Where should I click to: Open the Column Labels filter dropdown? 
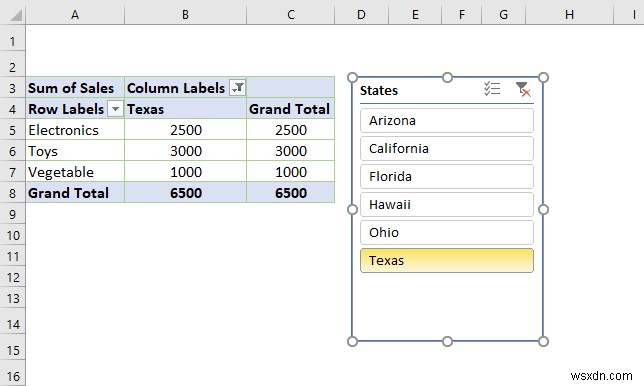coord(237,87)
